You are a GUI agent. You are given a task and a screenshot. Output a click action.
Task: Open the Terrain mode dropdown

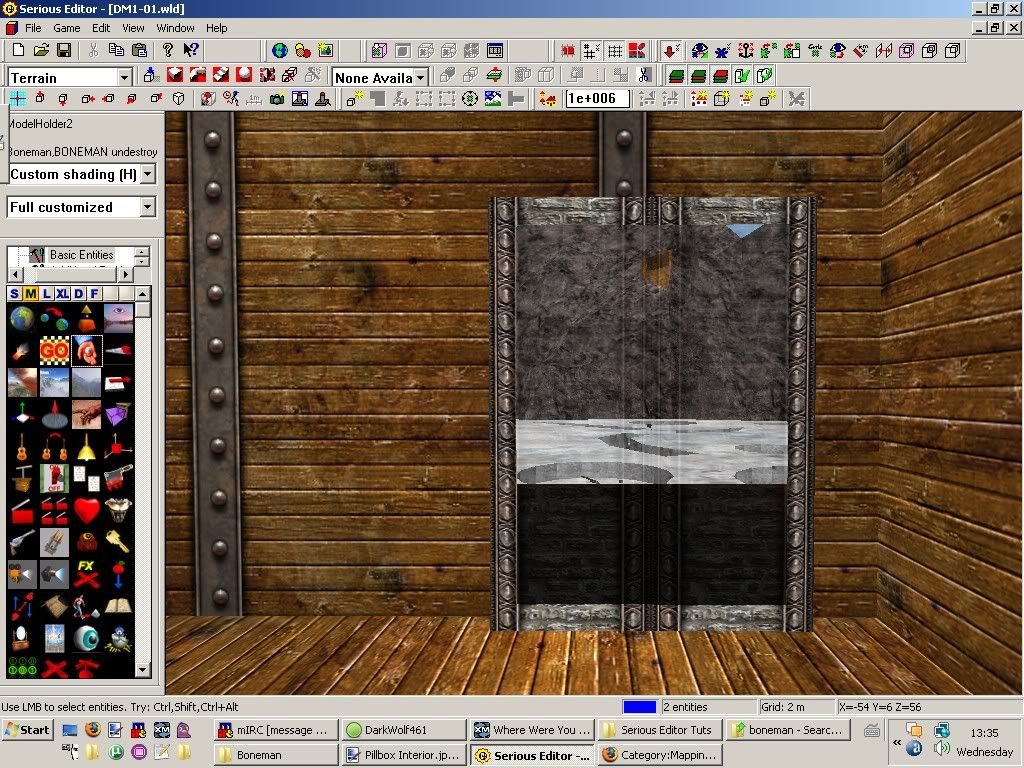tap(124, 78)
